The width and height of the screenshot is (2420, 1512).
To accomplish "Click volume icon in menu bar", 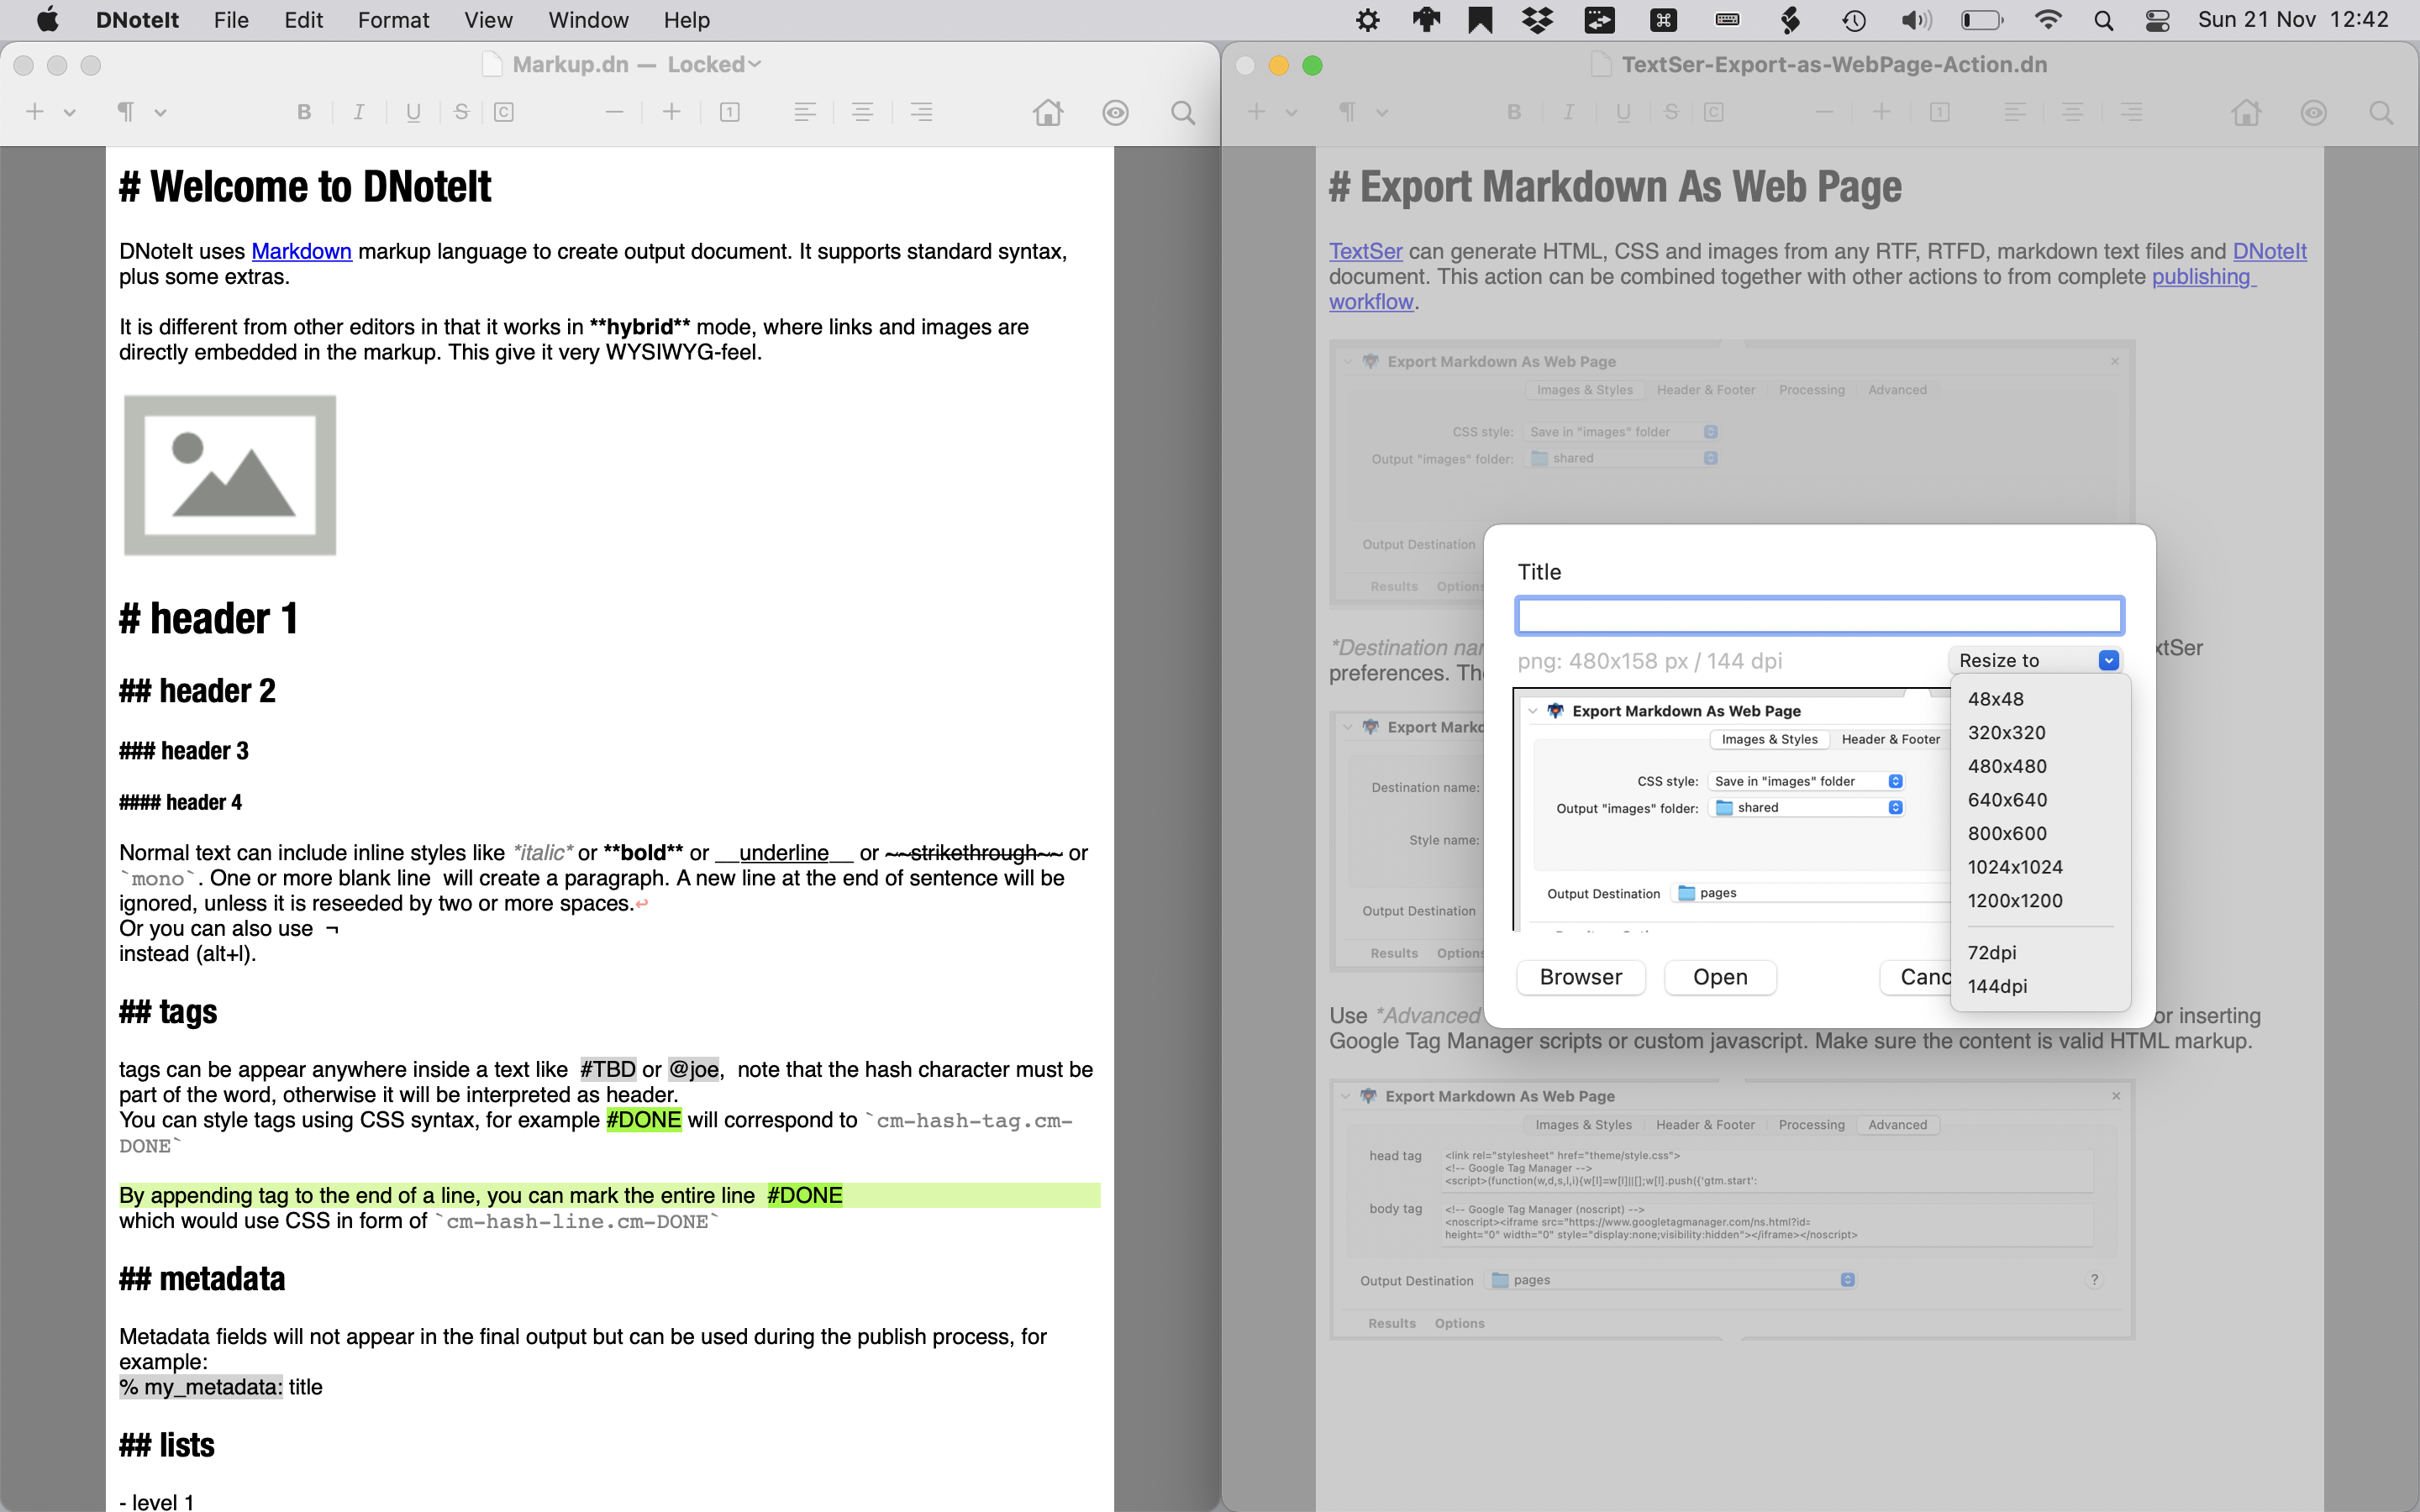I will click(x=1916, y=20).
